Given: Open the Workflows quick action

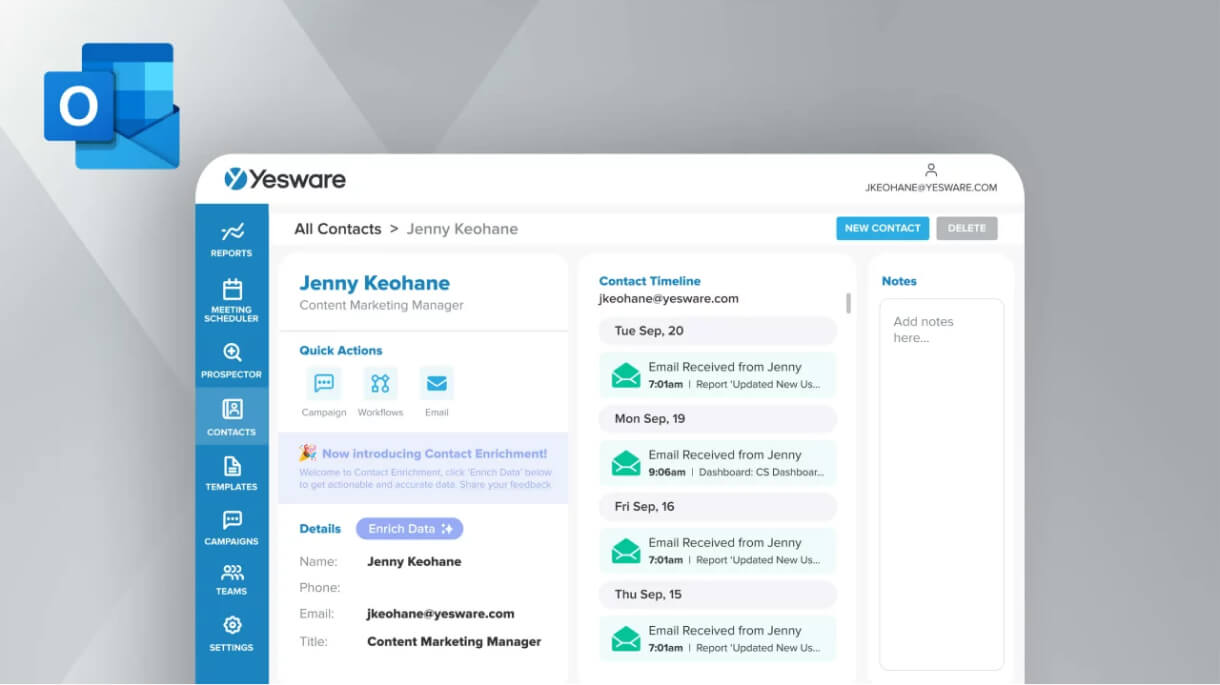Looking at the screenshot, I should [380, 384].
